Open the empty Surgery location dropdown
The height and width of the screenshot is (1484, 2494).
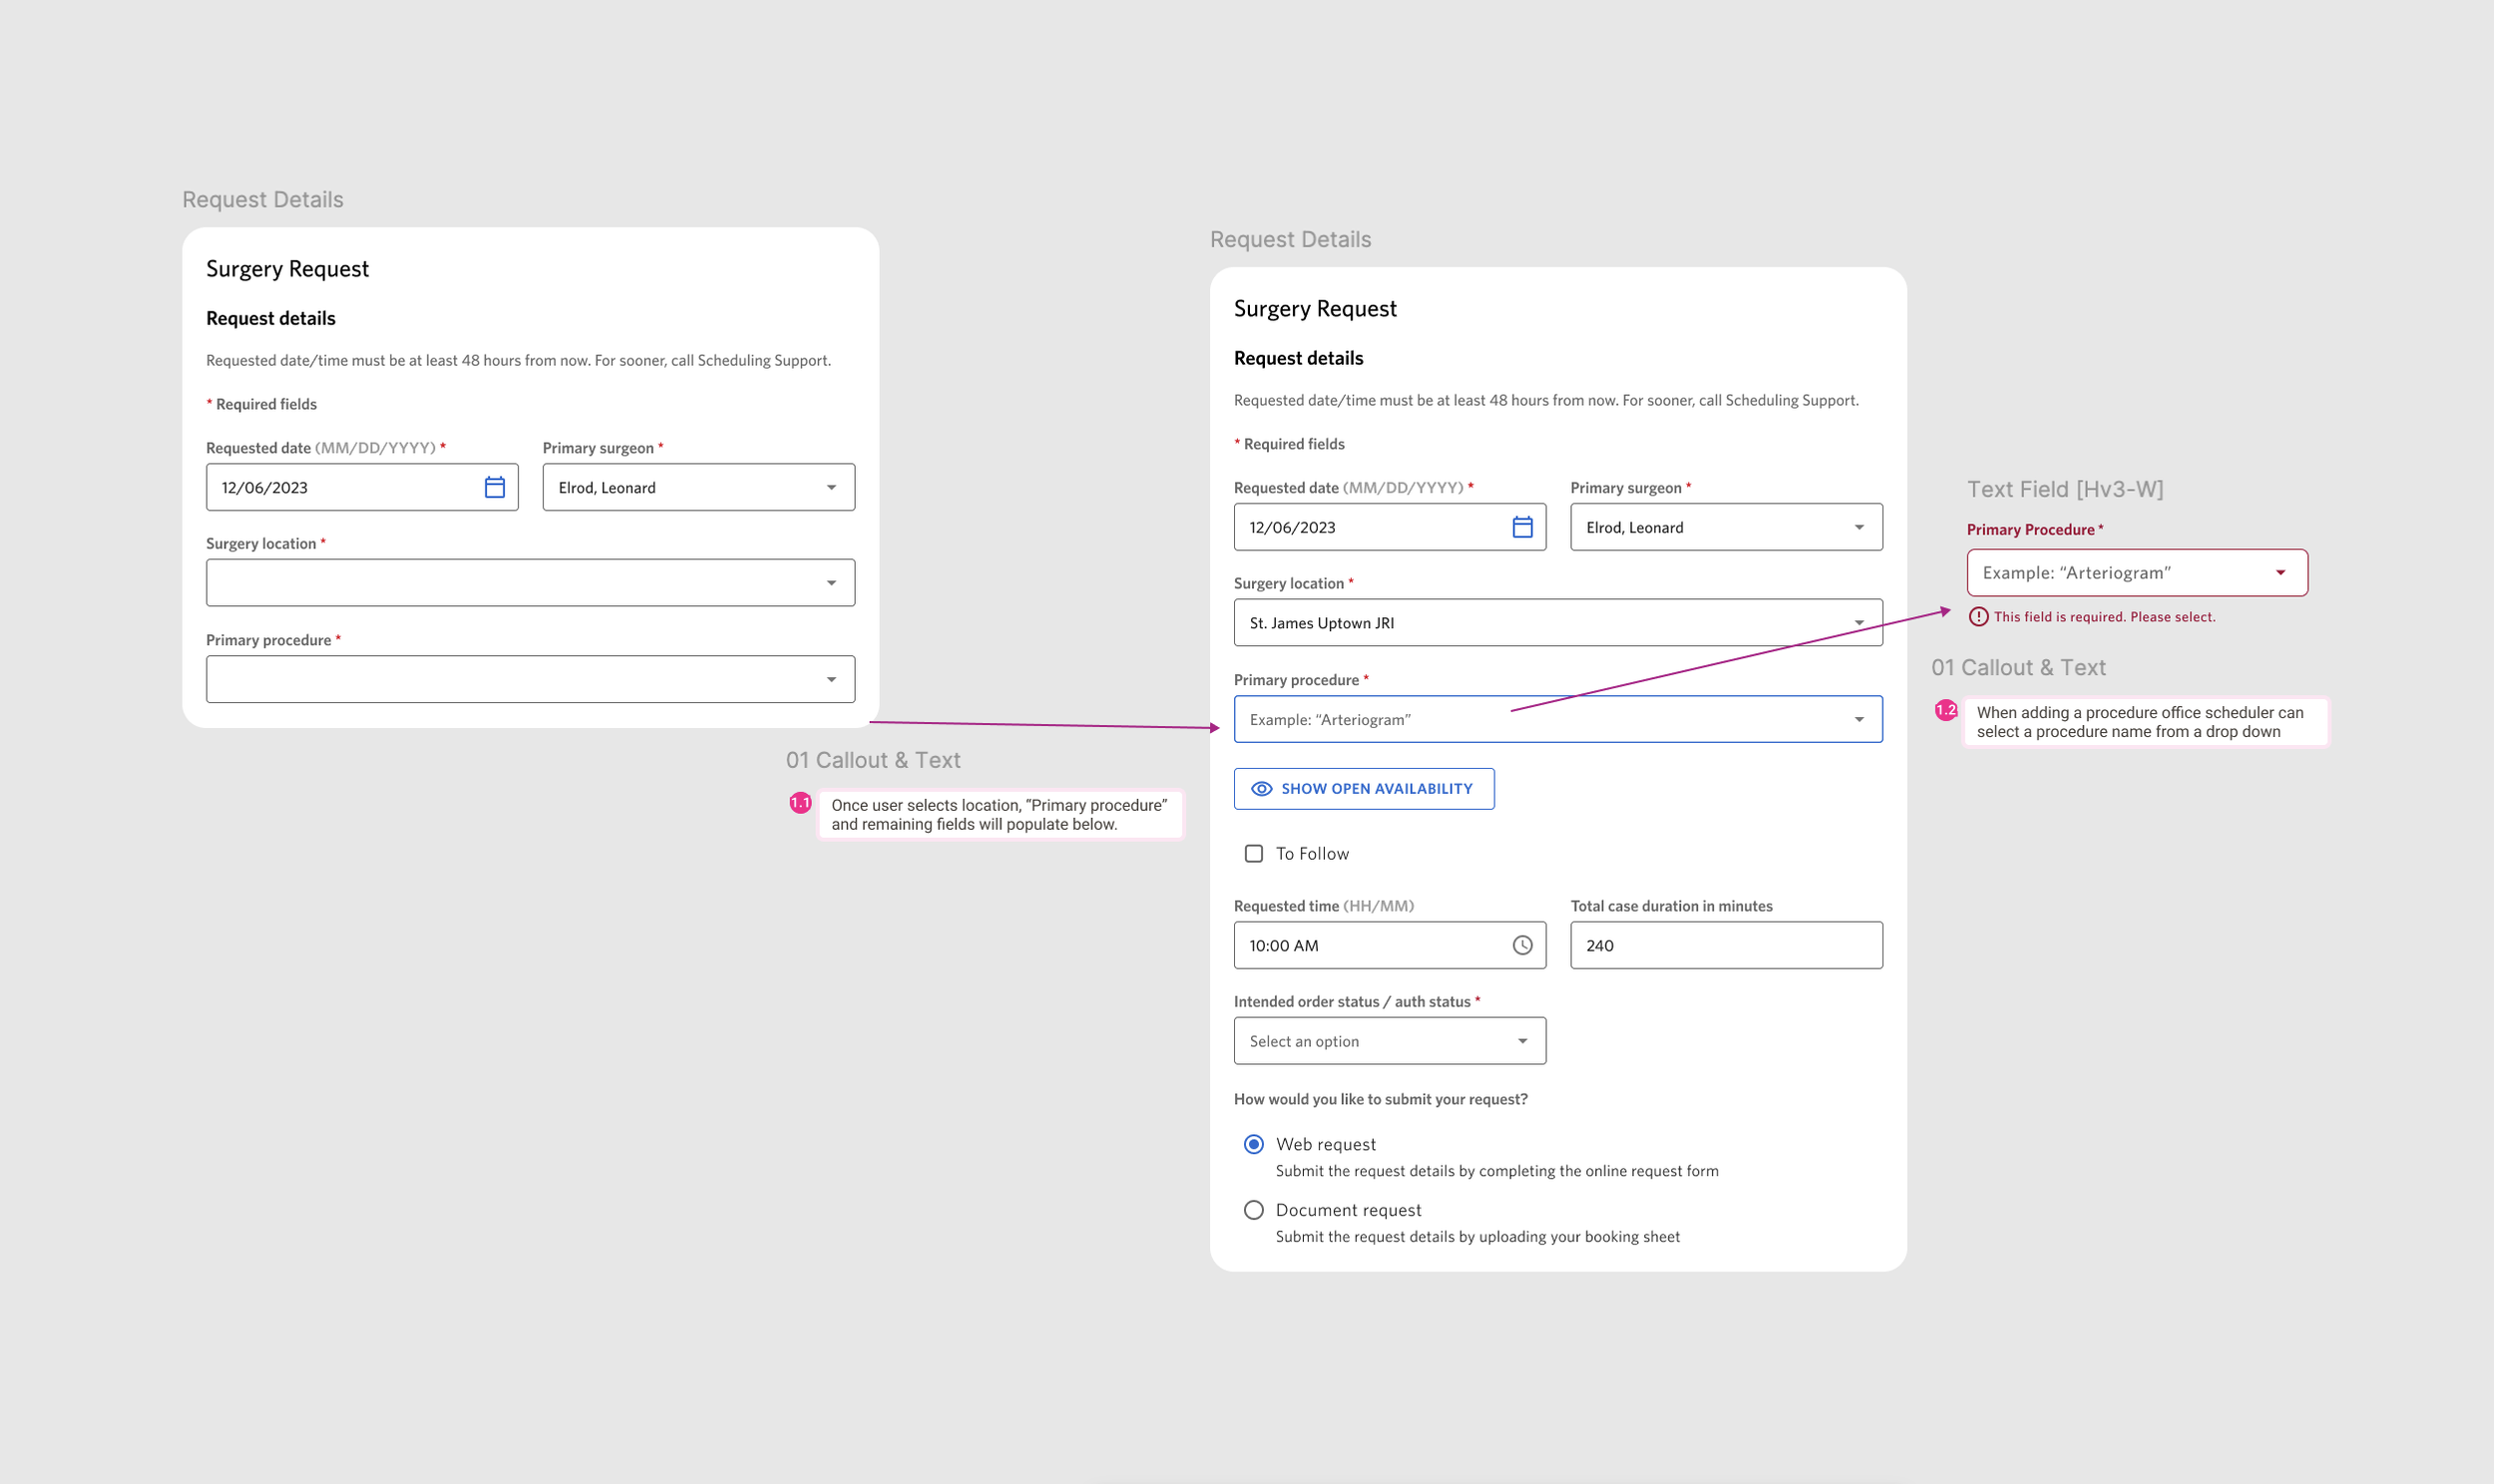[530, 583]
